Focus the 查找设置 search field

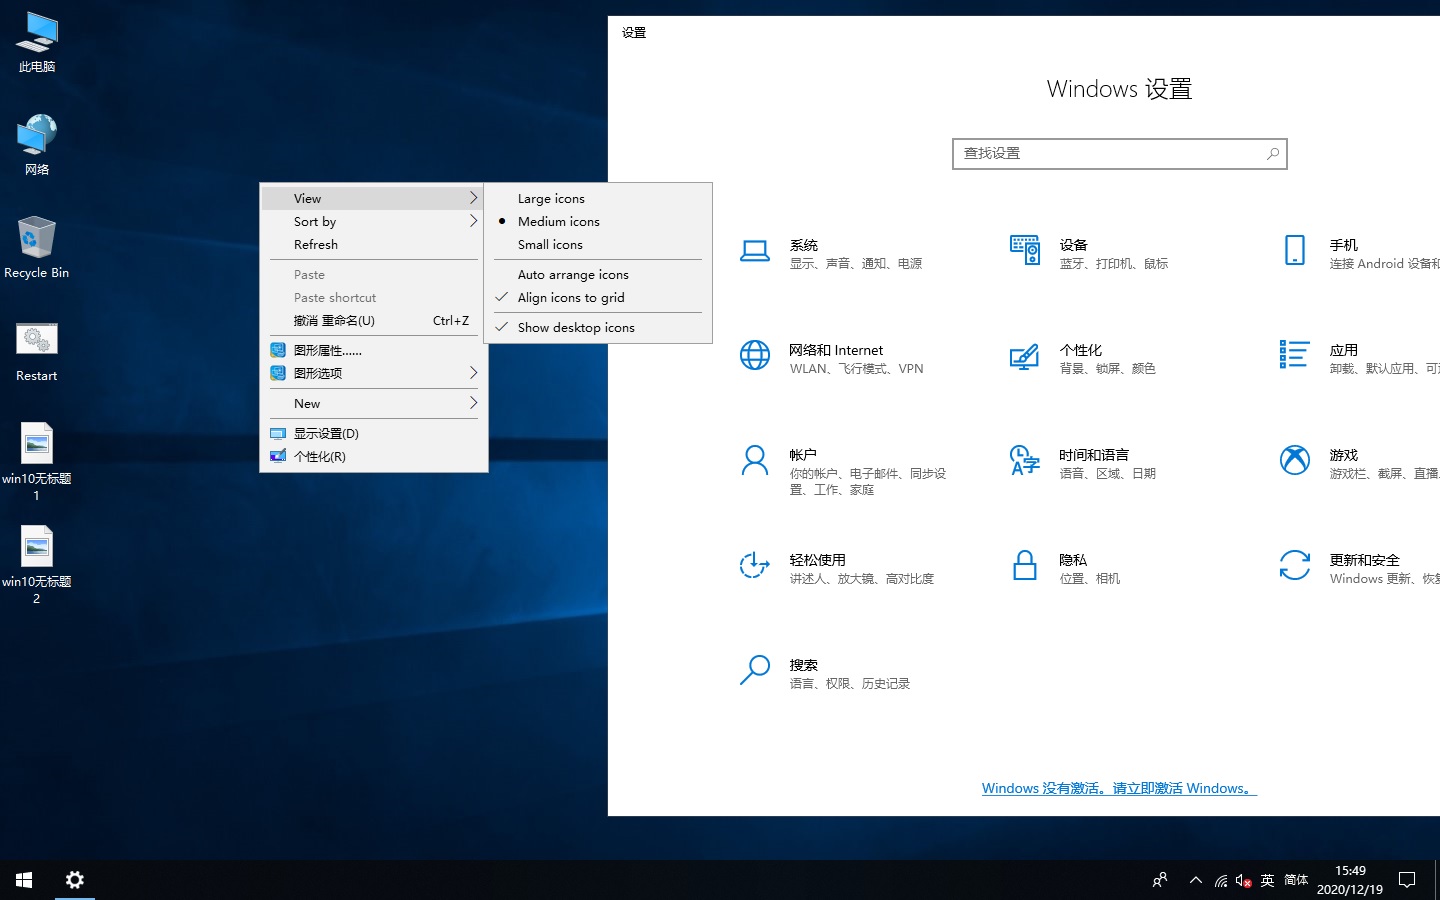(x=1119, y=153)
